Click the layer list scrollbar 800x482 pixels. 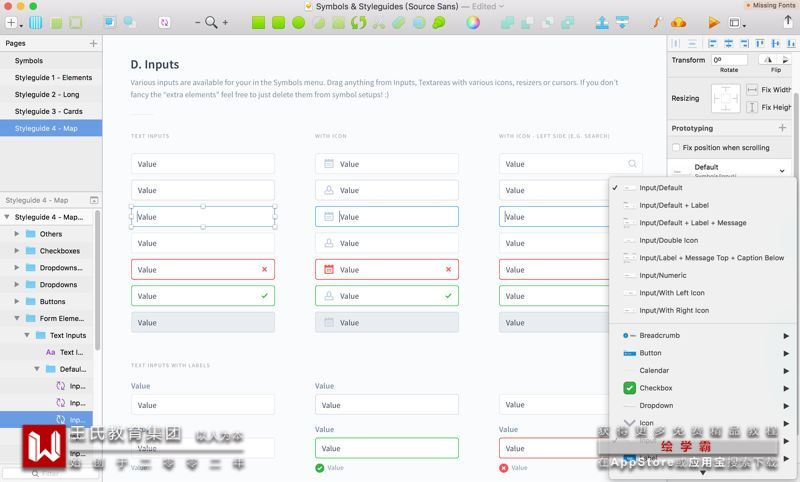click(97, 281)
